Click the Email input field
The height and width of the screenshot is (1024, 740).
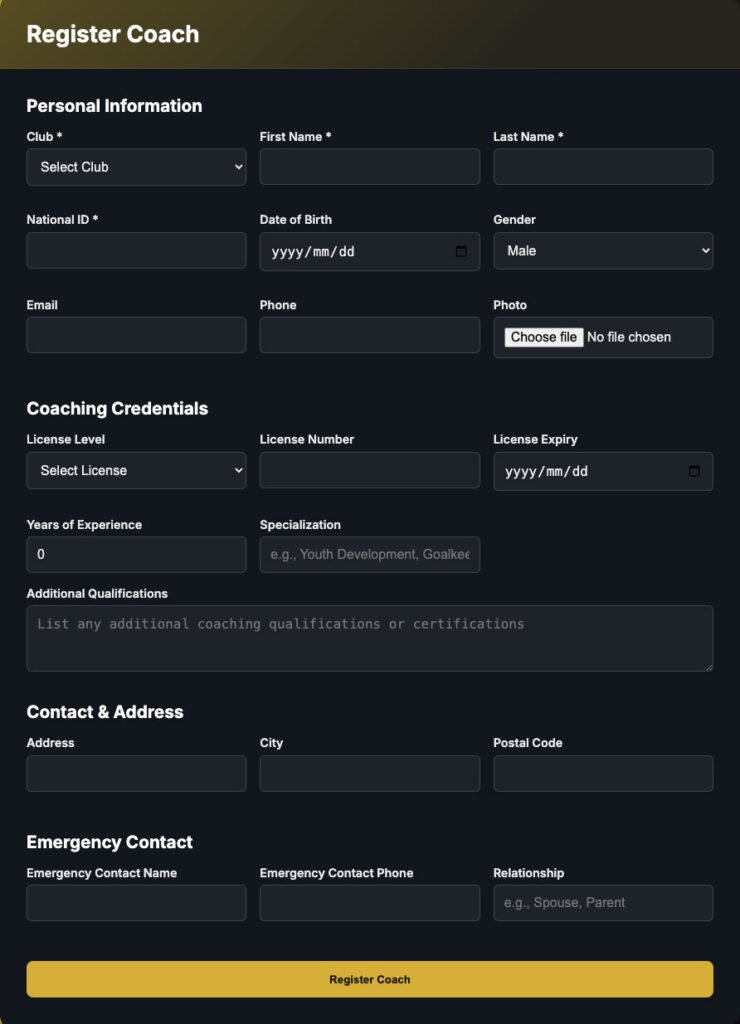point(136,335)
